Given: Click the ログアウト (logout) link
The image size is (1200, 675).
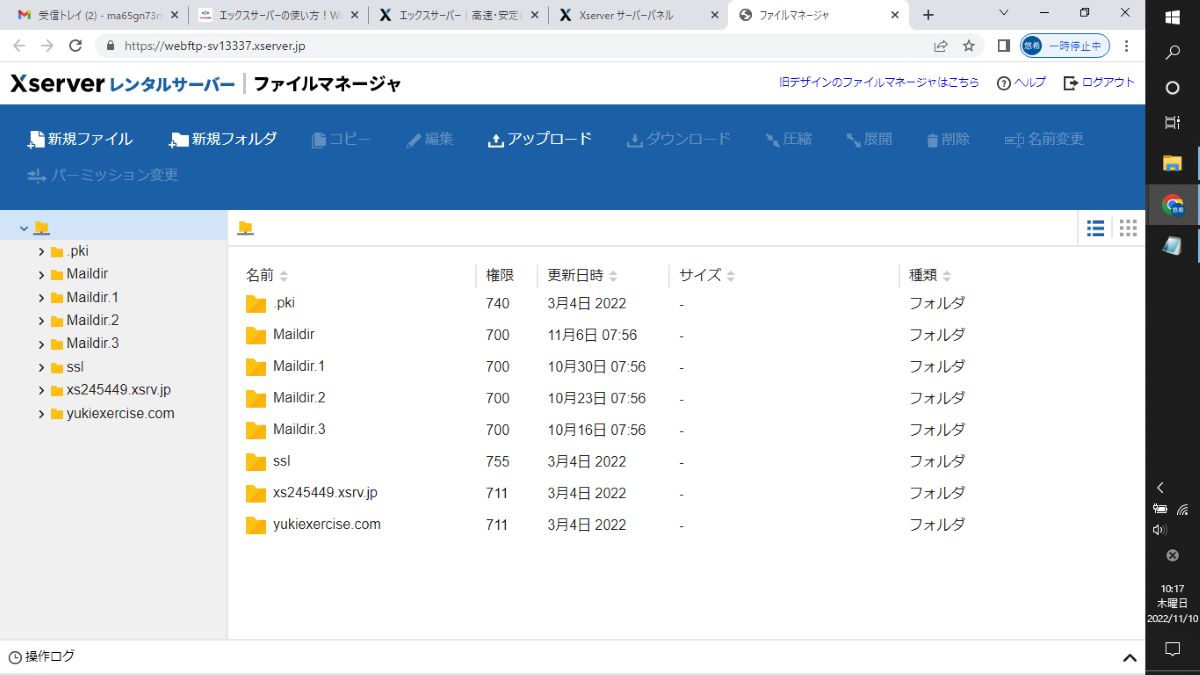Looking at the screenshot, I should 1099,83.
